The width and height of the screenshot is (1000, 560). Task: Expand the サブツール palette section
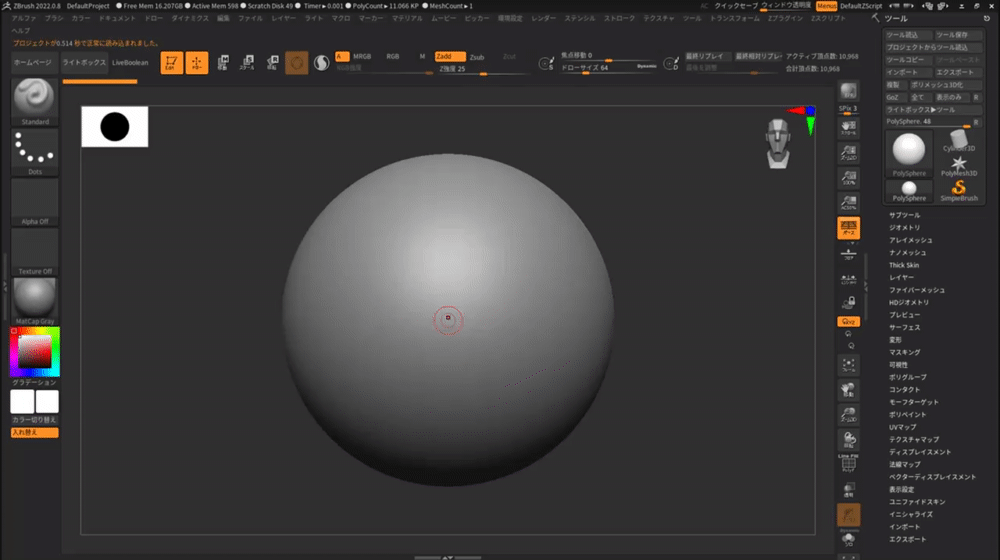click(x=905, y=215)
